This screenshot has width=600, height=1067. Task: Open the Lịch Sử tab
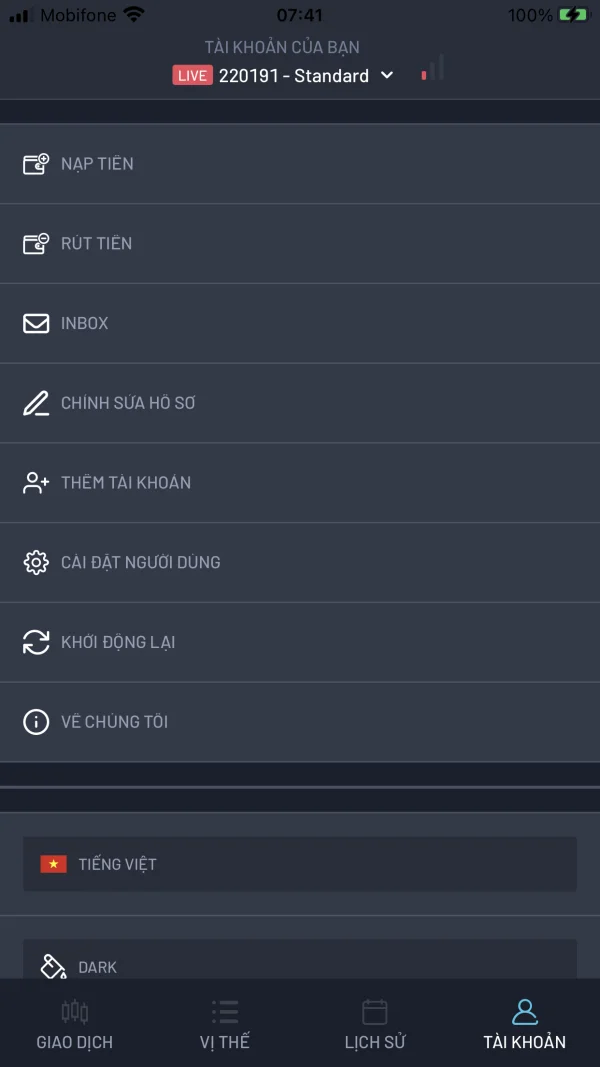pyautogui.click(x=375, y=1024)
